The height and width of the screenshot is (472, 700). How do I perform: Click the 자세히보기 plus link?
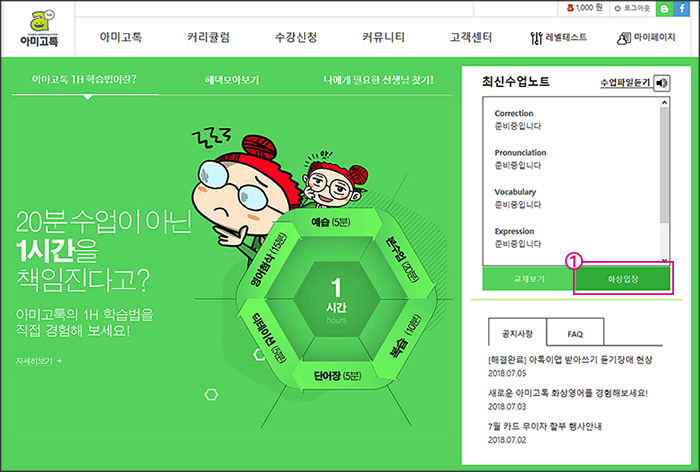click(39, 361)
